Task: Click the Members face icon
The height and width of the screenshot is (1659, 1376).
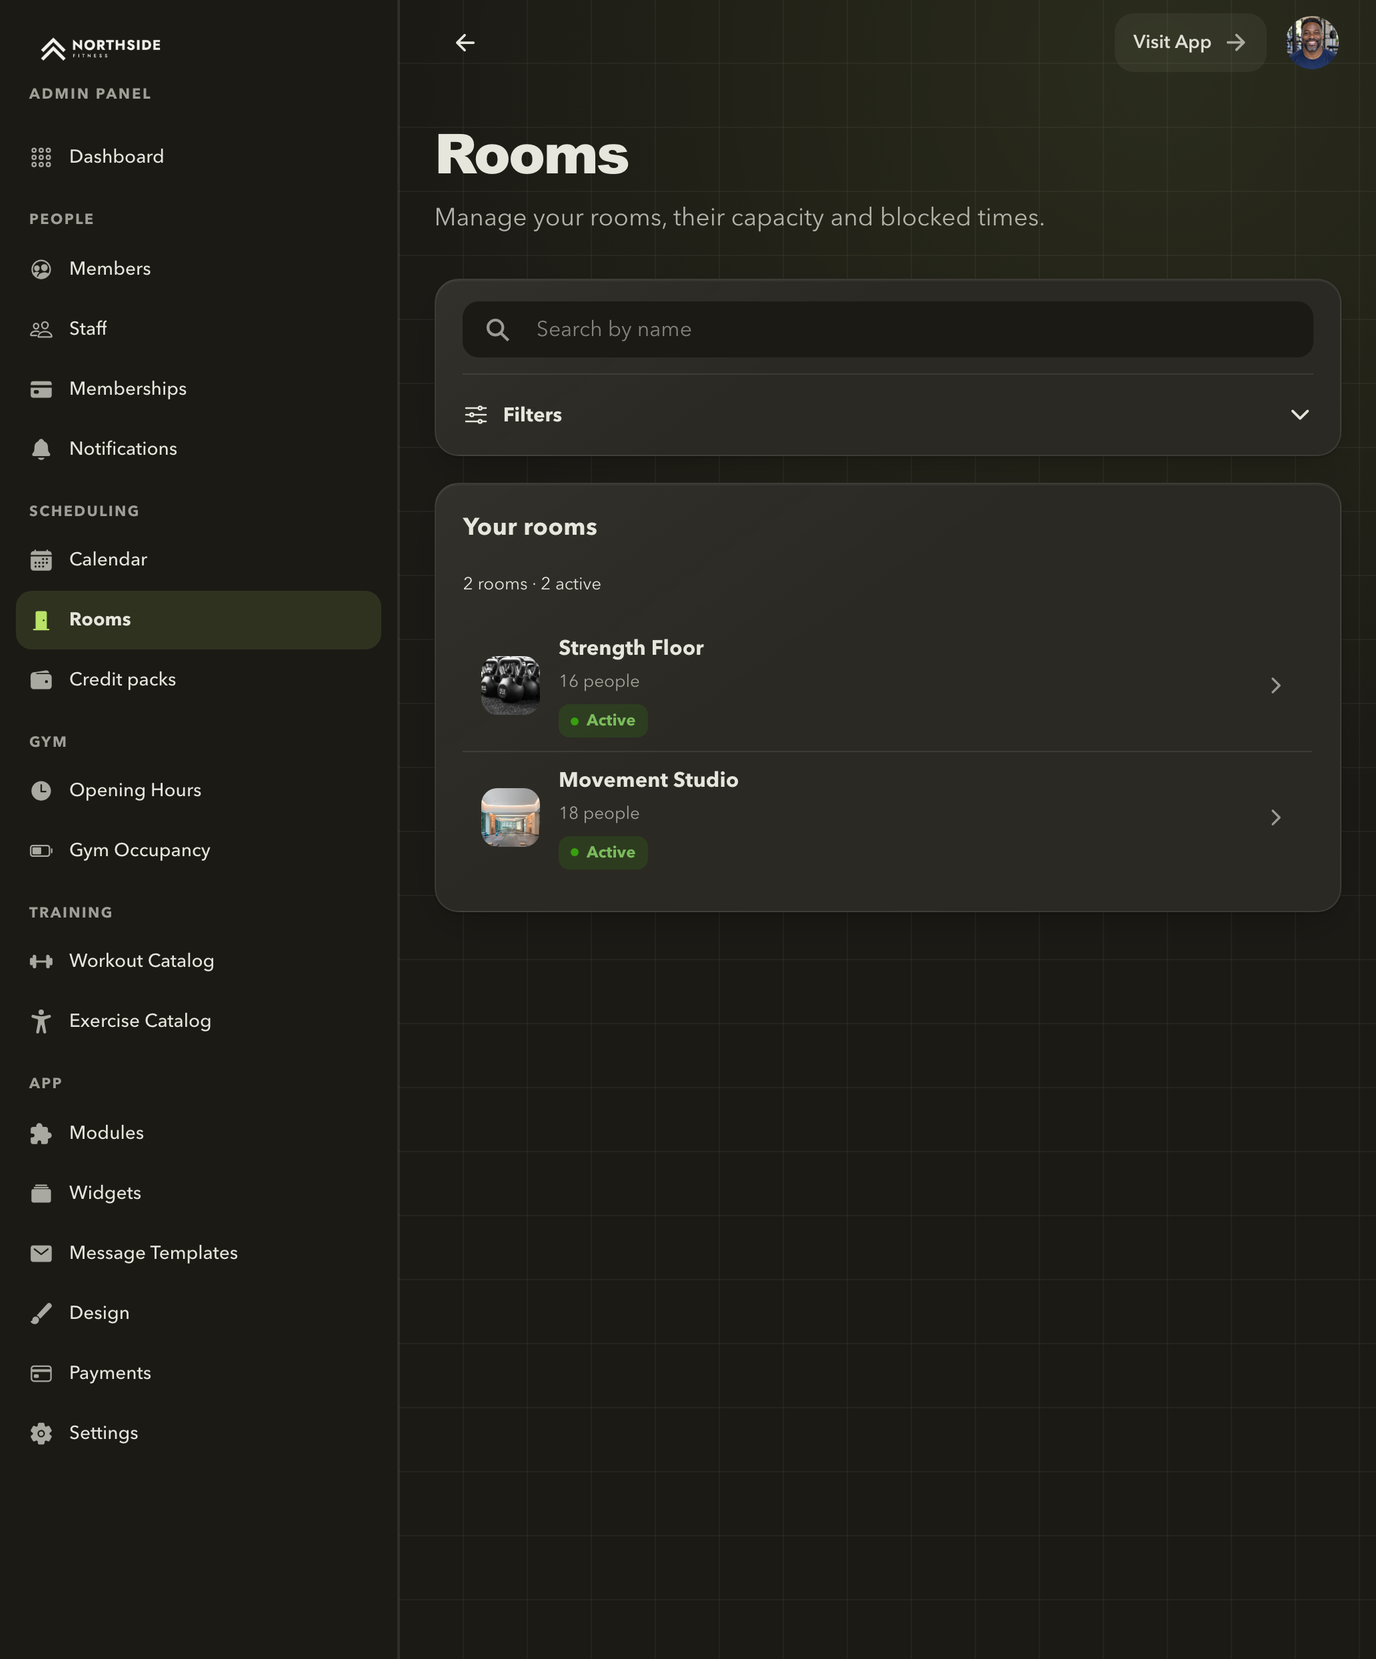Action: 41,269
